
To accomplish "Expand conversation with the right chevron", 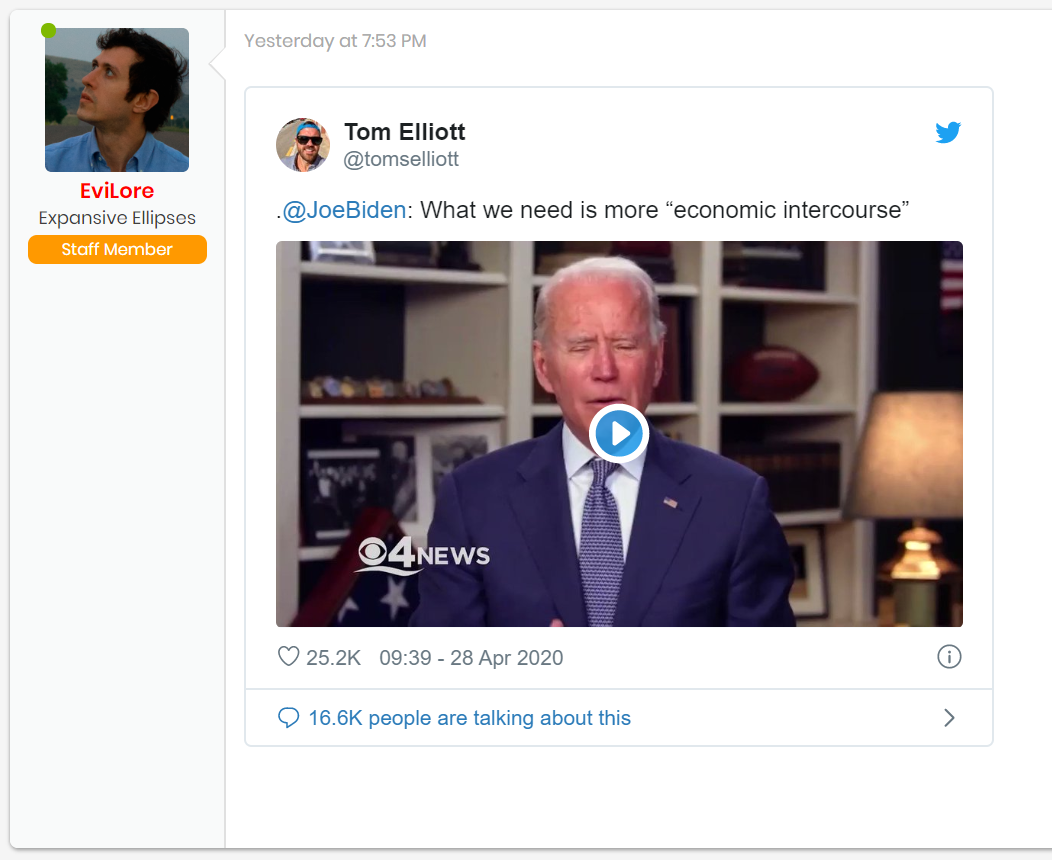I will pos(949,718).
